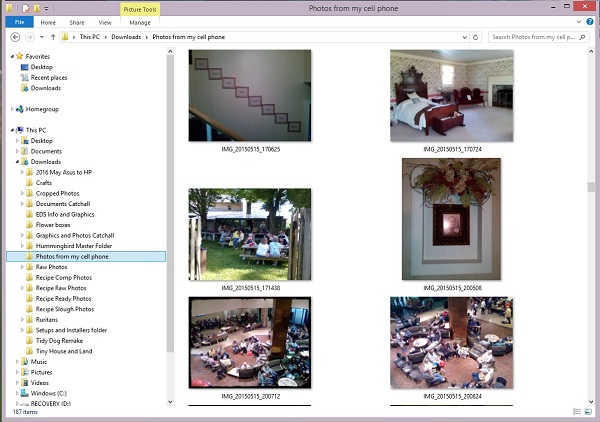Select the lobby photo IMG_20150515_200712

[x=250, y=343]
